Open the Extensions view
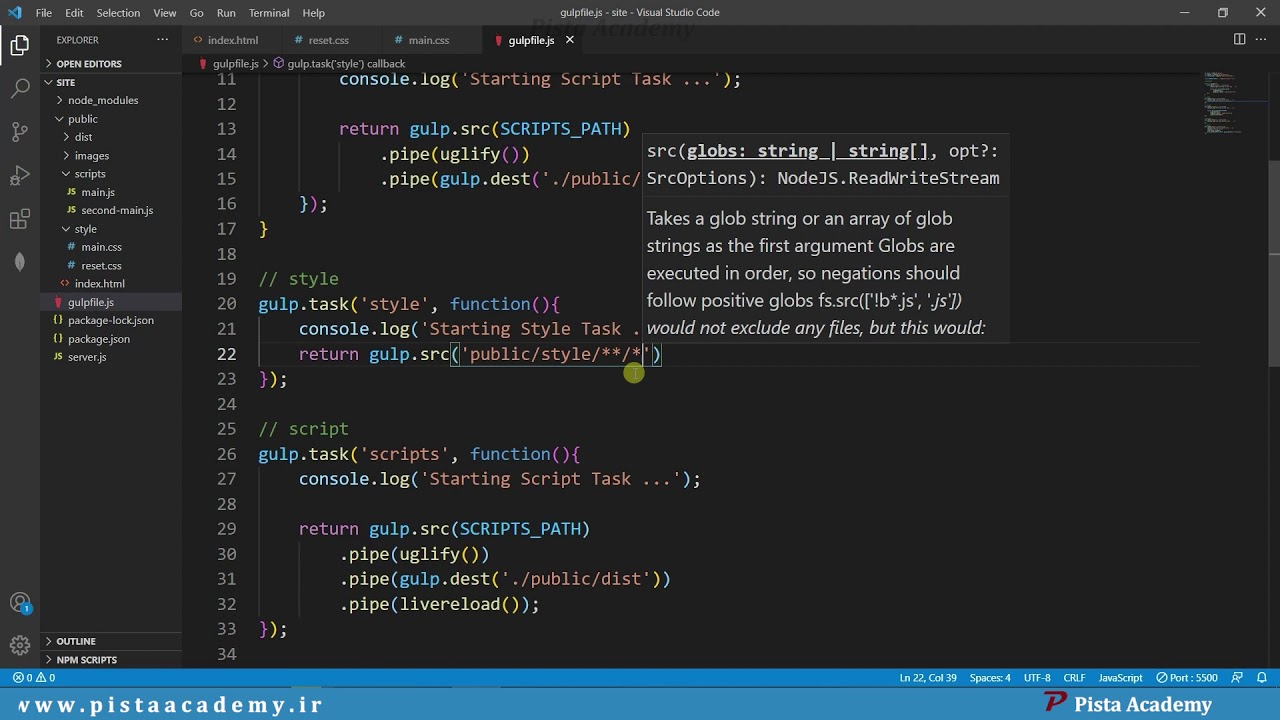The image size is (1280, 720). (x=20, y=220)
